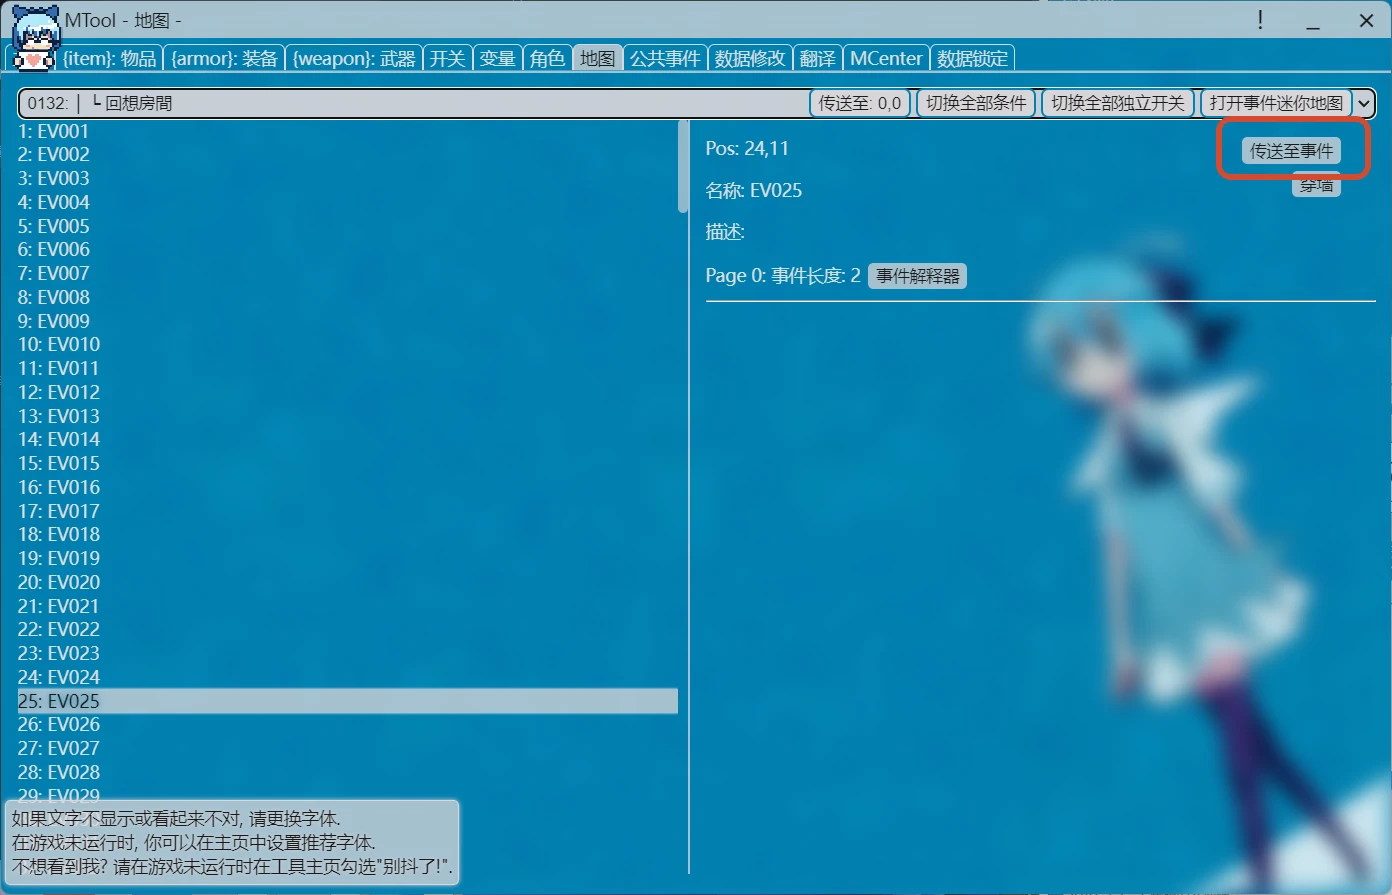Image resolution: width=1392 pixels, height=895 pixels.
Task: Switch to the 数据修改 tab
Action: (x=750, y=59)
